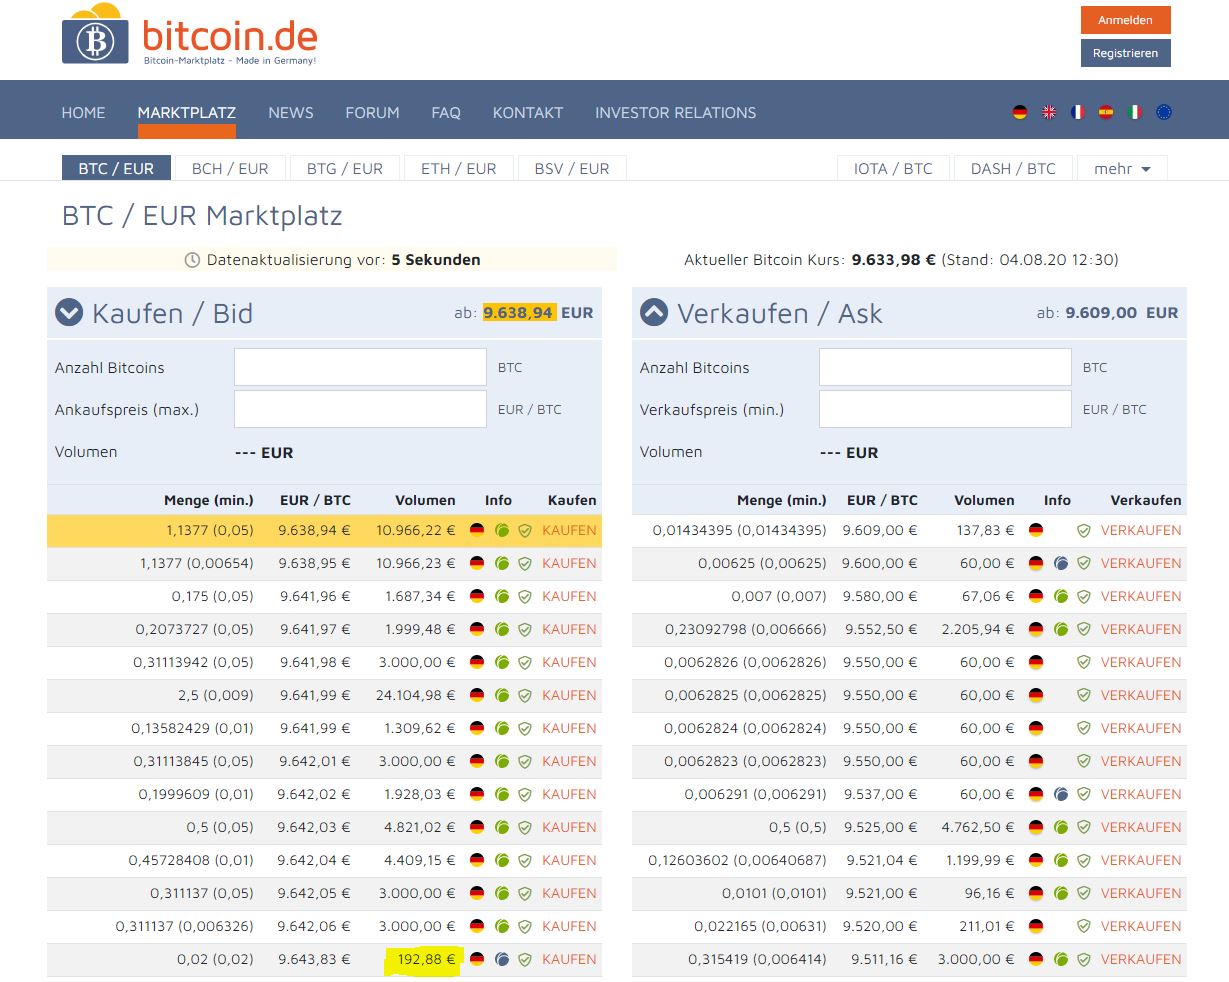Click shield icon in 9.552,50 € ask row
The height and width of the screenshot is (982, 1229).
coord(1084,629)
